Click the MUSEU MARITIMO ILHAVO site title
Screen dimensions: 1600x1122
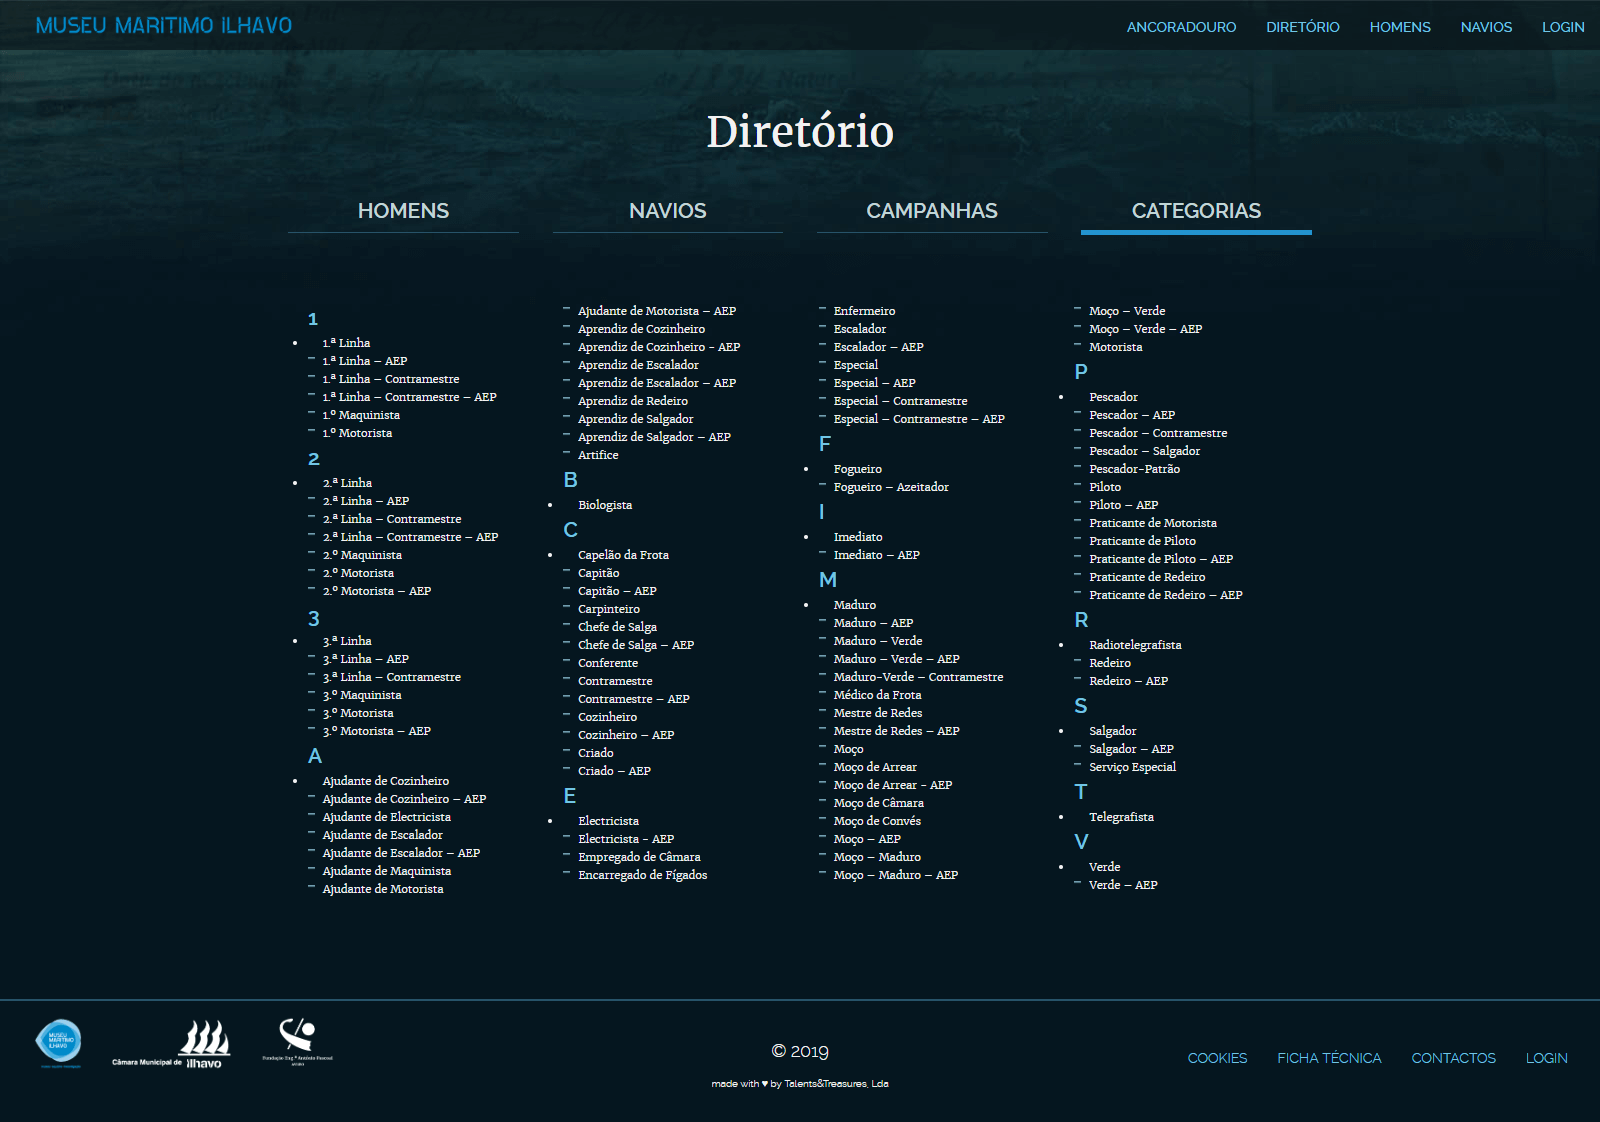(163, 26)
